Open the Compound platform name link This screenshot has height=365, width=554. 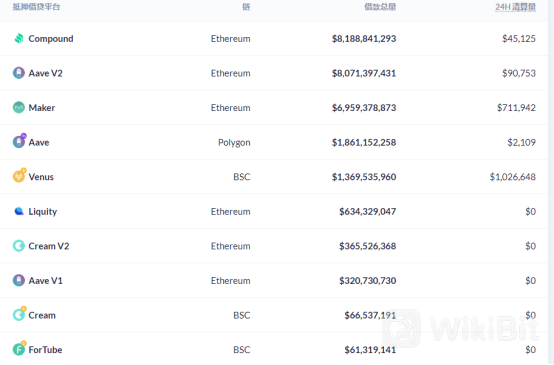click(51, 39)
